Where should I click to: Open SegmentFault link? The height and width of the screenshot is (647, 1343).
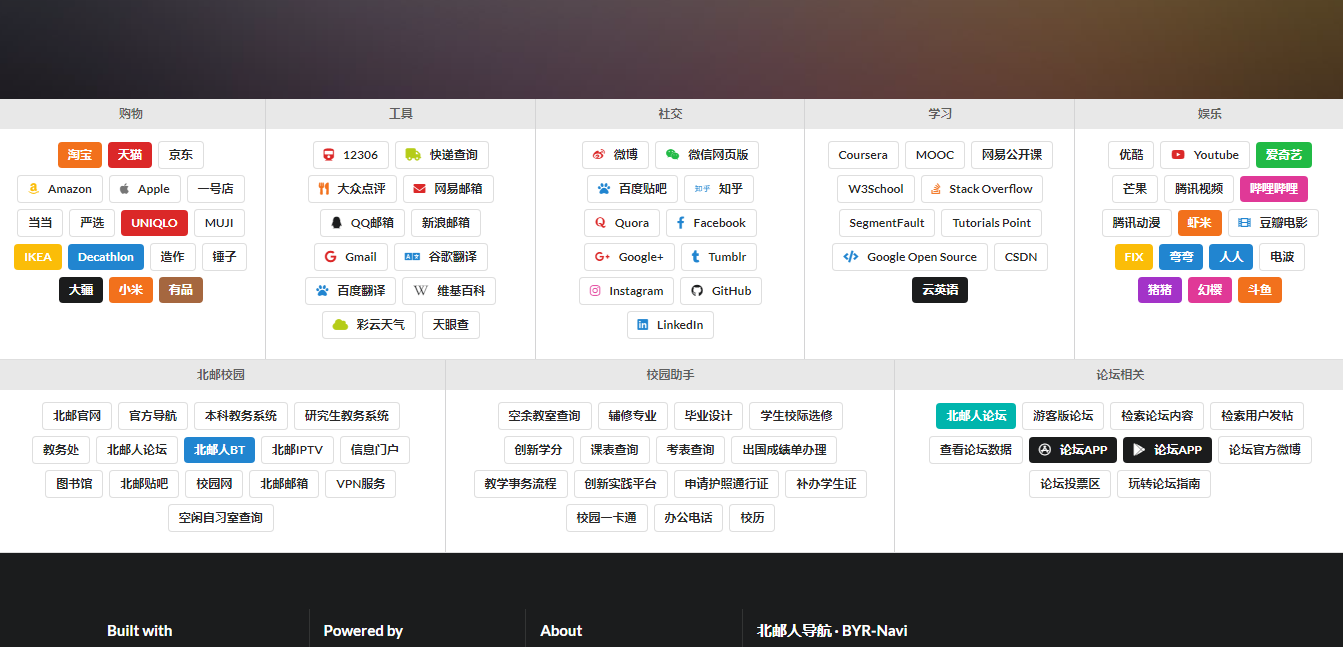887,223
